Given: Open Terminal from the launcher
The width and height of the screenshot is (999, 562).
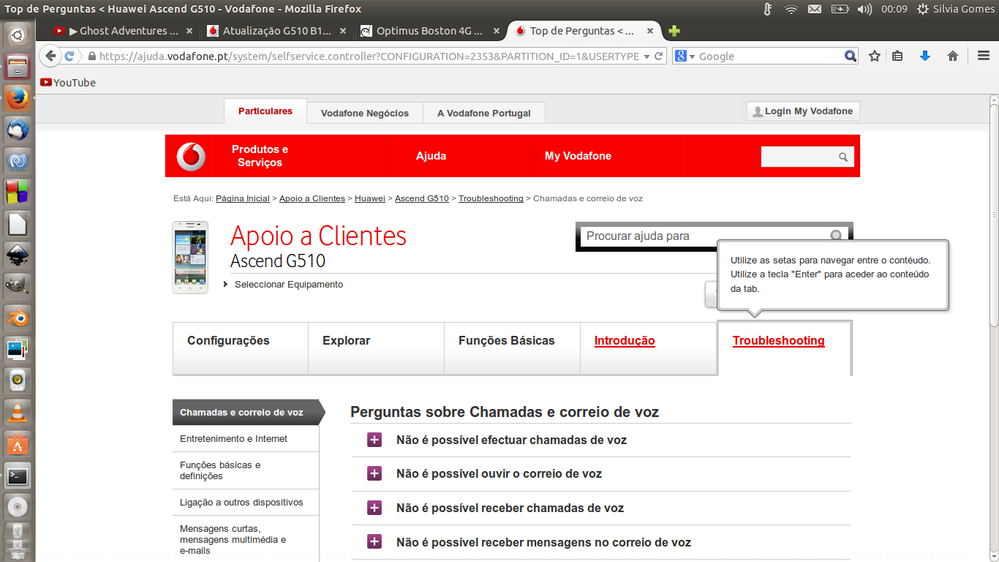Looking at the screenshot, I should click(17, 475).
